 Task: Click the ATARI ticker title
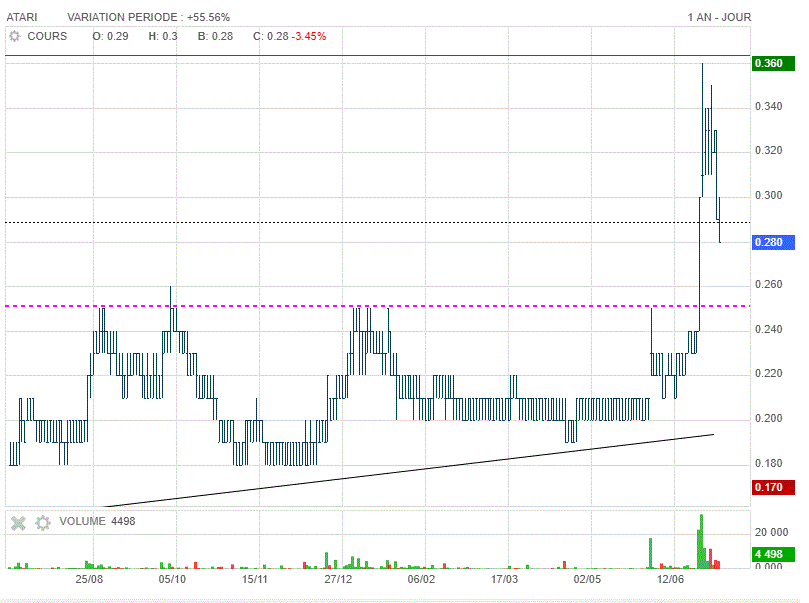pyautogui.click(x=22, y=17)
